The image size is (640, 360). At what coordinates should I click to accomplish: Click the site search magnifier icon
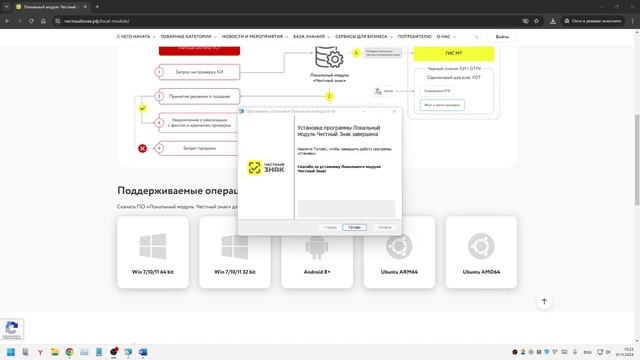pos(476,37)
